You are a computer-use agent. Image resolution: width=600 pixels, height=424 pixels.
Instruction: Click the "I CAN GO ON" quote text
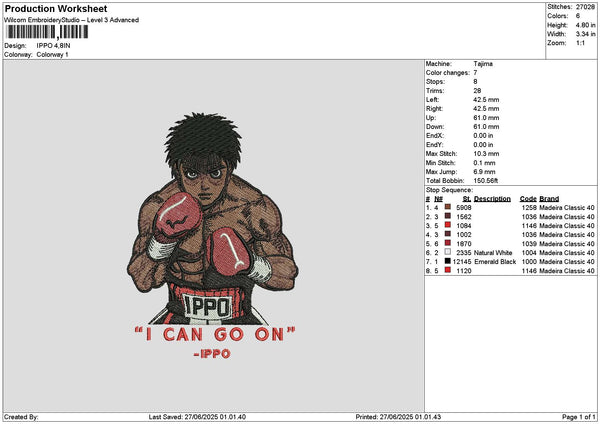pos(215,334)
